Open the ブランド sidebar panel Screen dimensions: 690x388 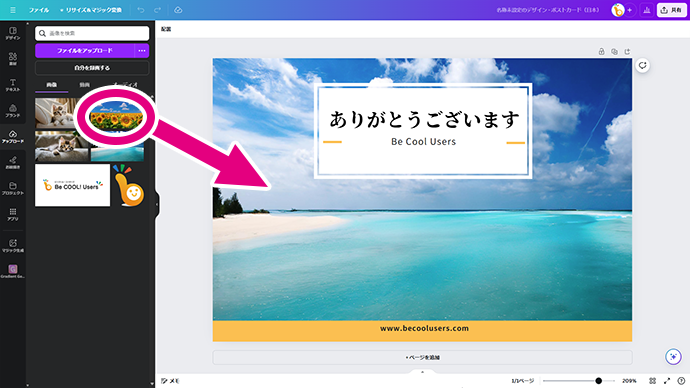pos(13,110)
